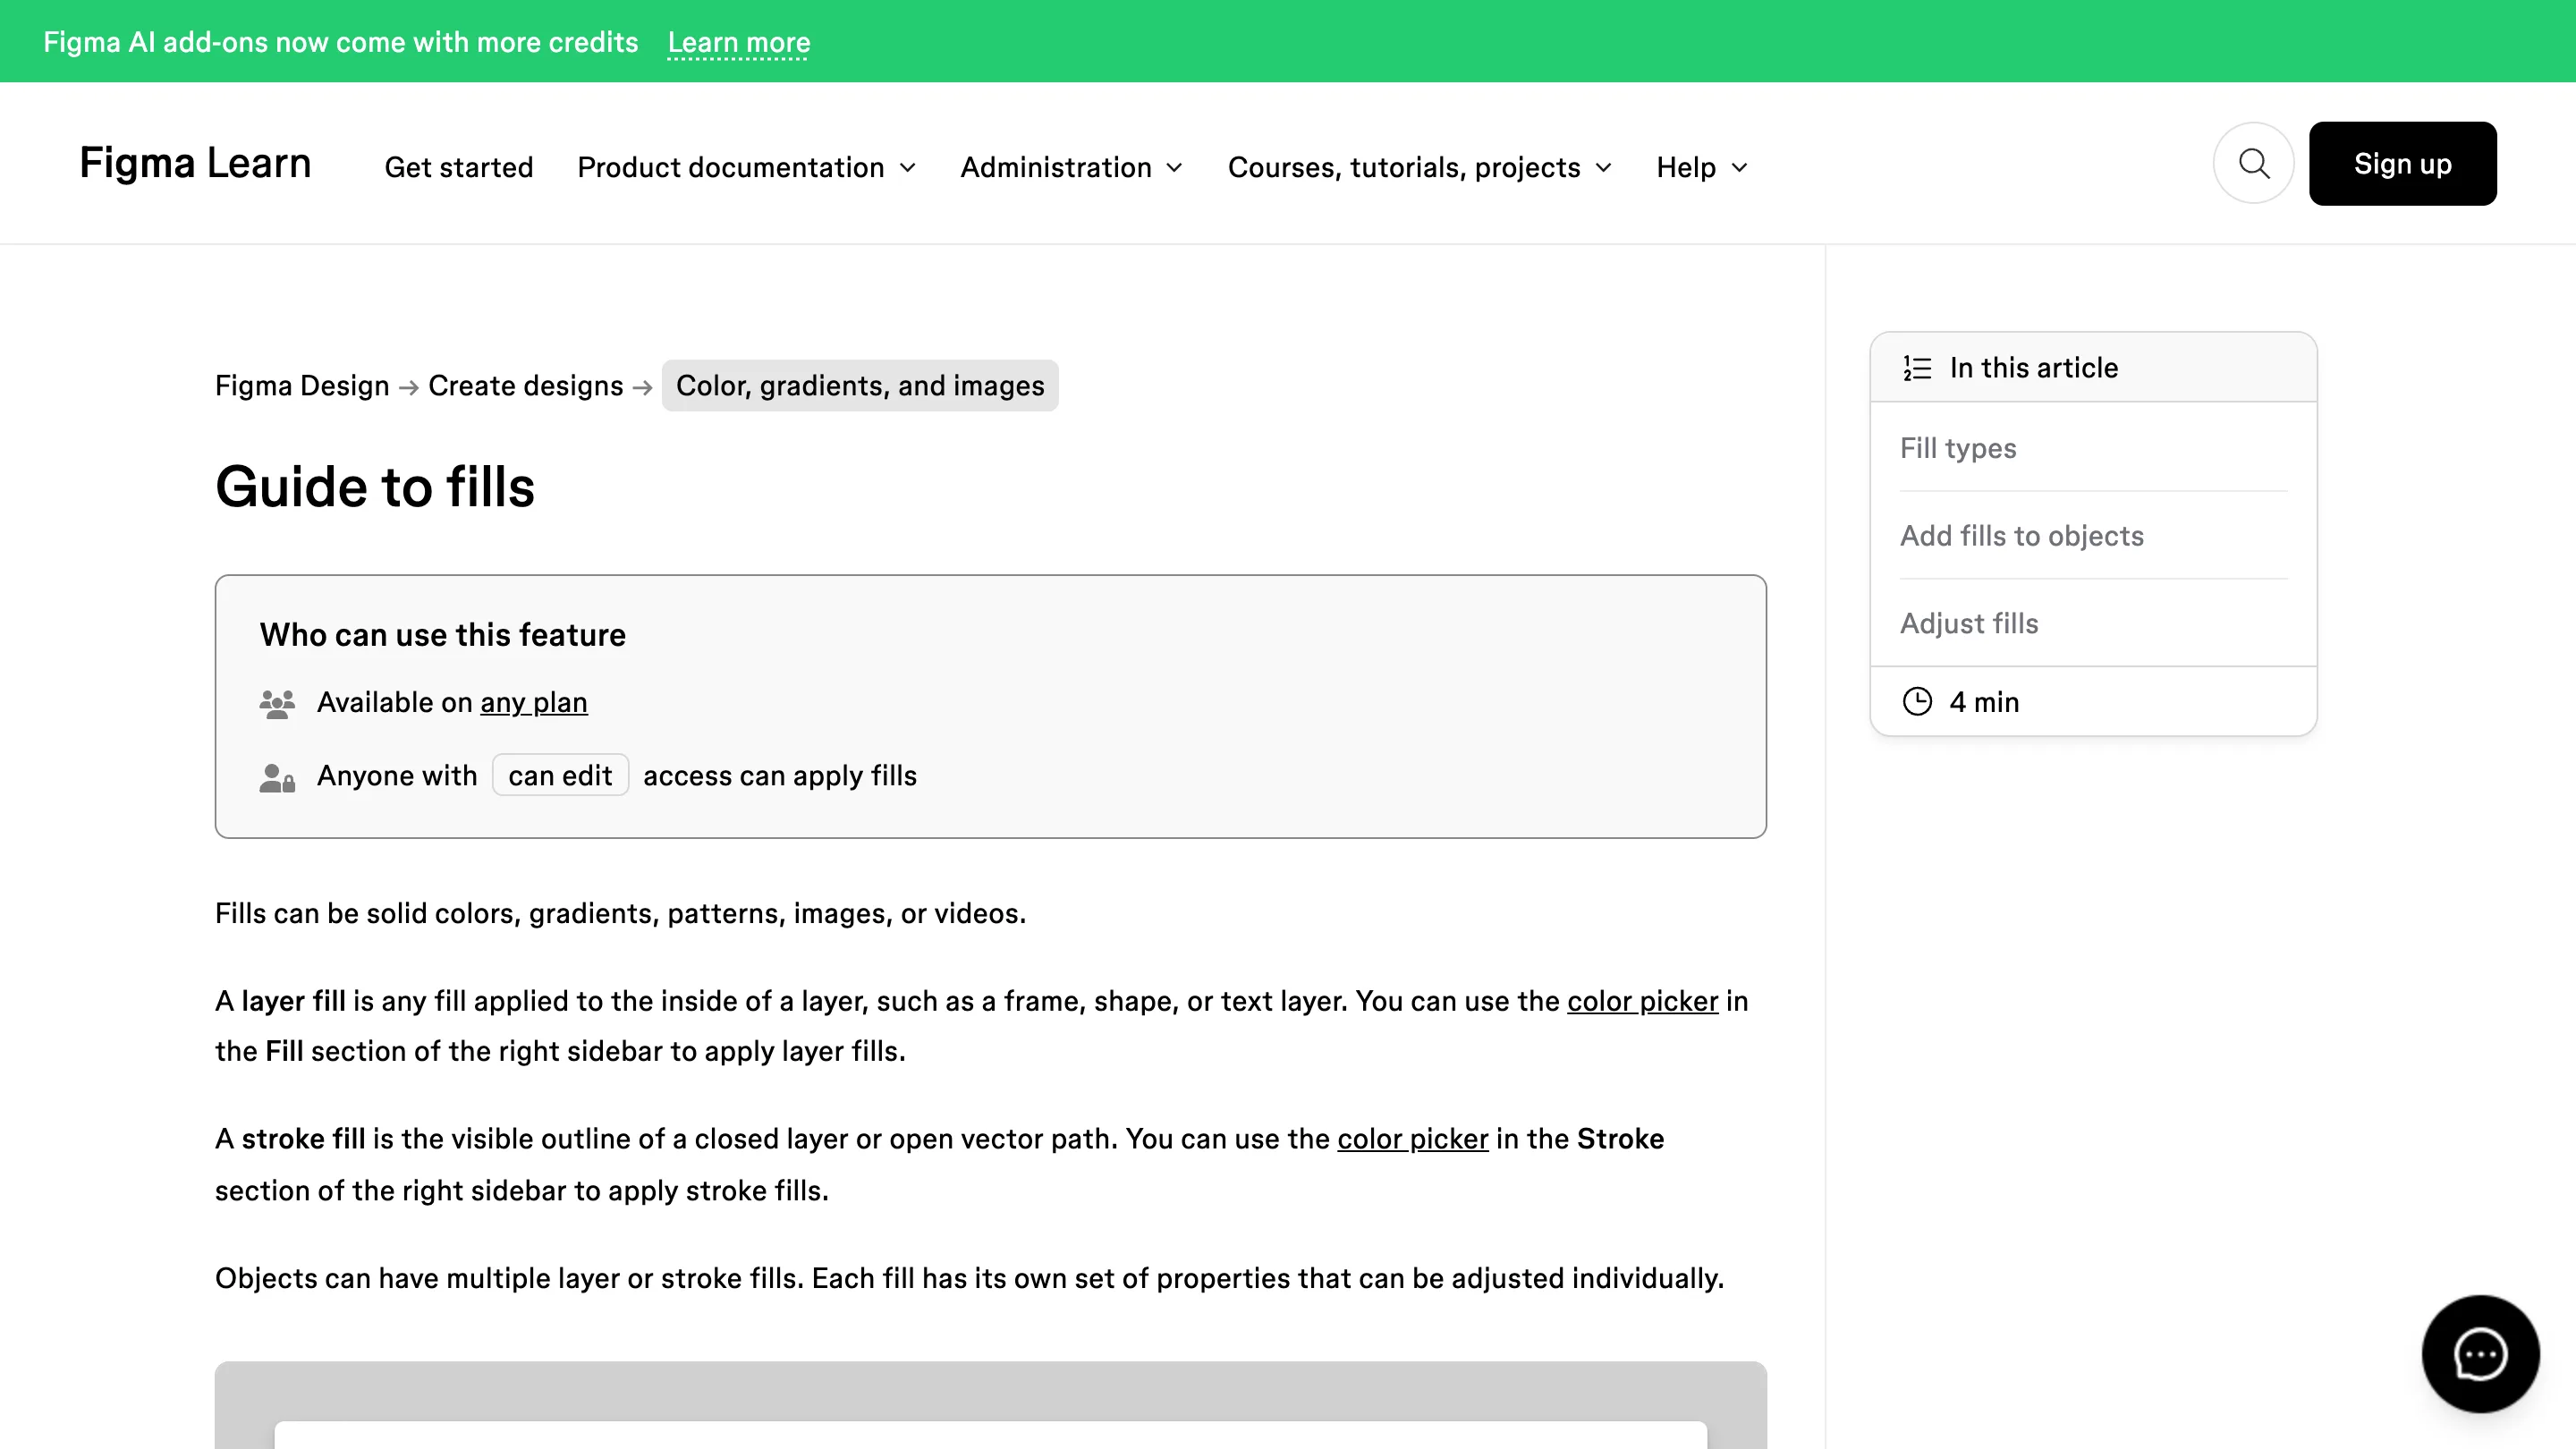Follow color picker link in layer fill paragraph
This screenshot has width=2576, height=1449.
[x=1642, y=1001]
